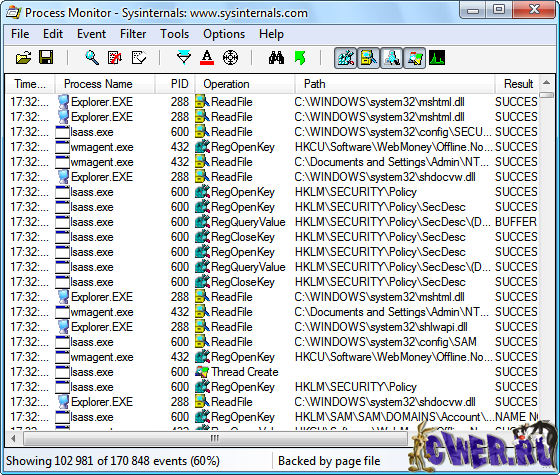Click the Find binoculars icon
The image size is (560, 475).
coord(276,58)
